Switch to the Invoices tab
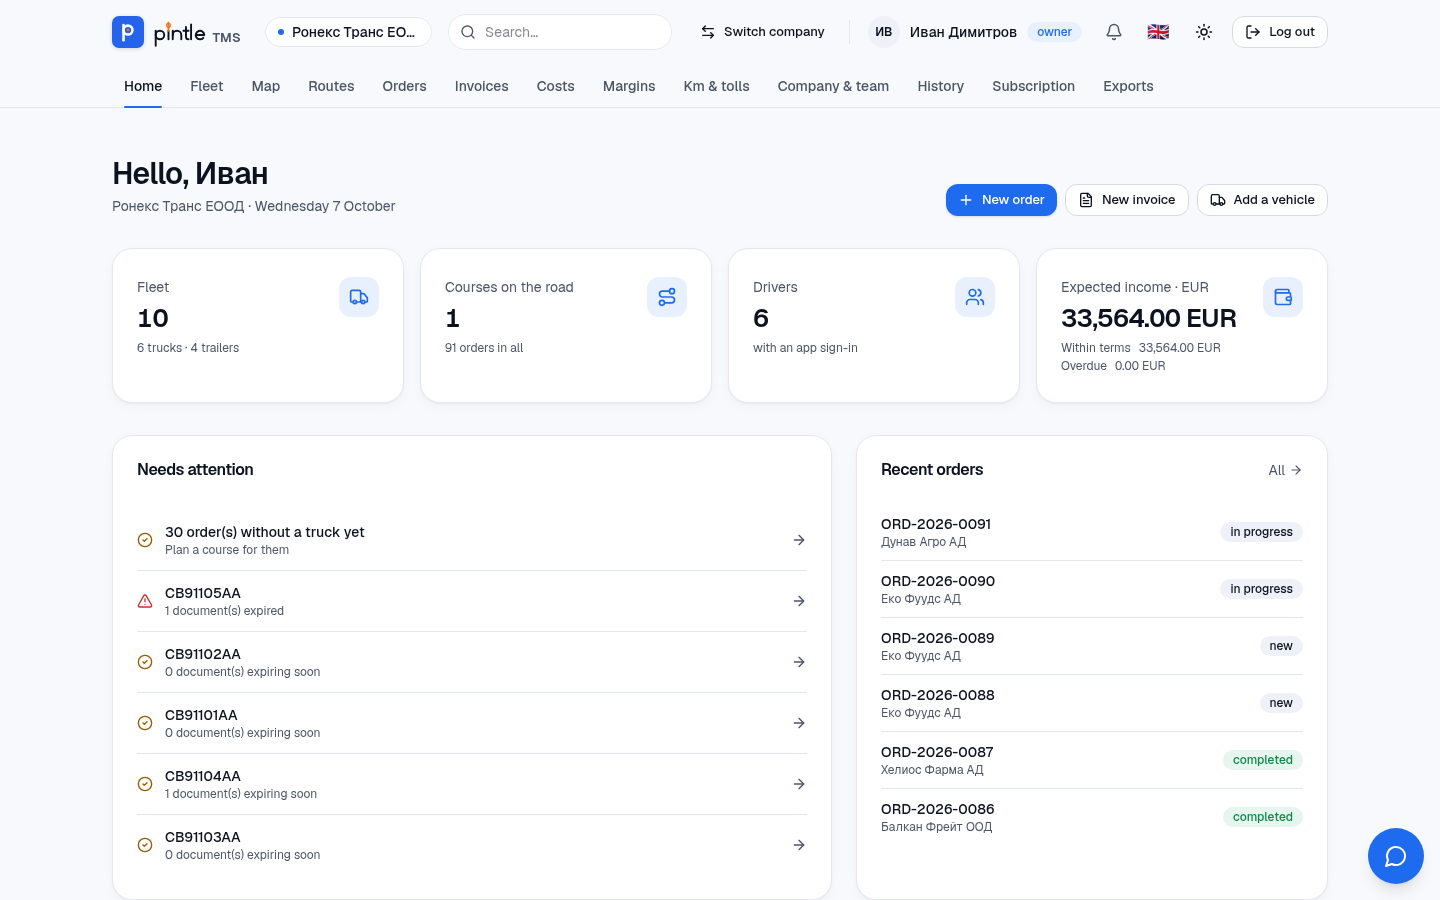The width and height of the screenshot is (1440, 900). [x=481, y=86]
